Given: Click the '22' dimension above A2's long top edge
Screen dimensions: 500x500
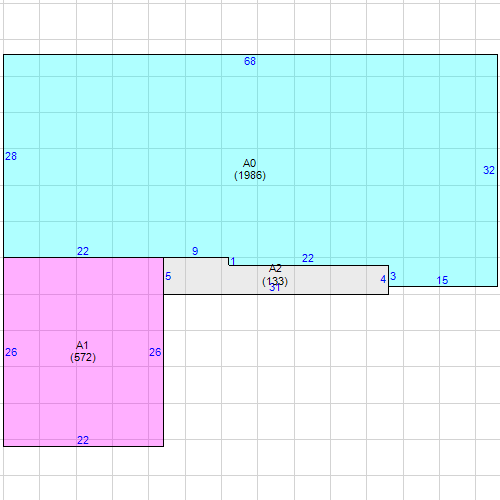Looking at the screenshot, I should (x=308, y=258).
